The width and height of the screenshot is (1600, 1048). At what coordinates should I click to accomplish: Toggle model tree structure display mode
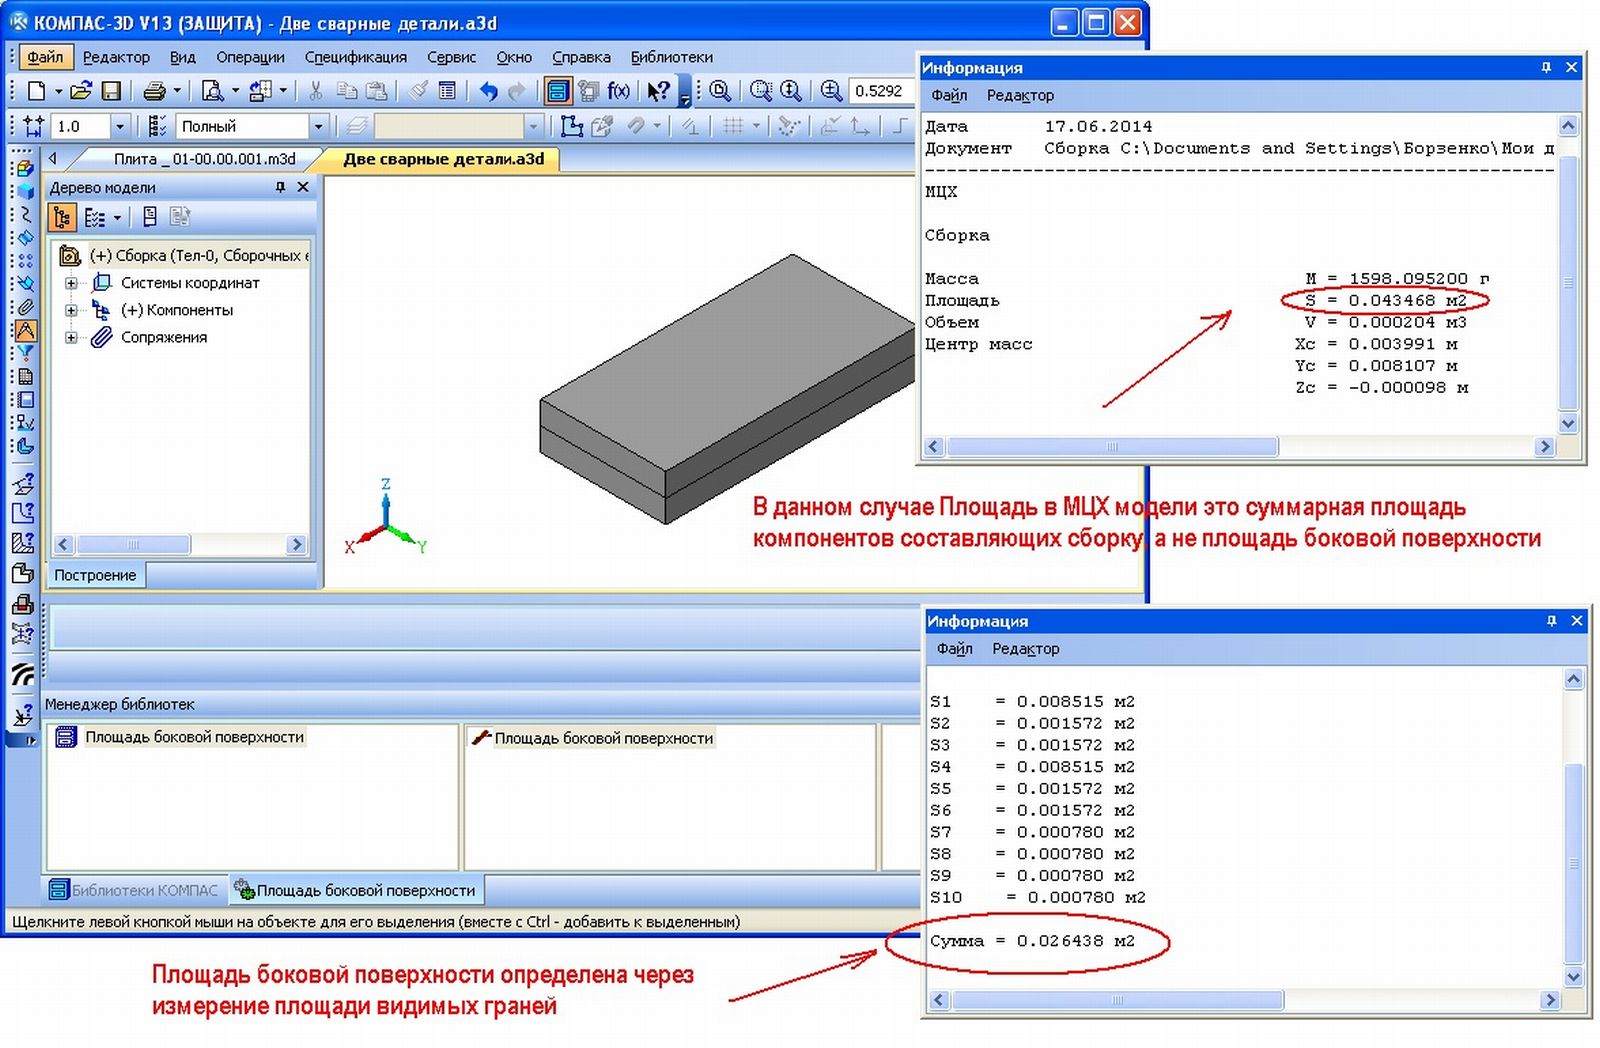62,217
